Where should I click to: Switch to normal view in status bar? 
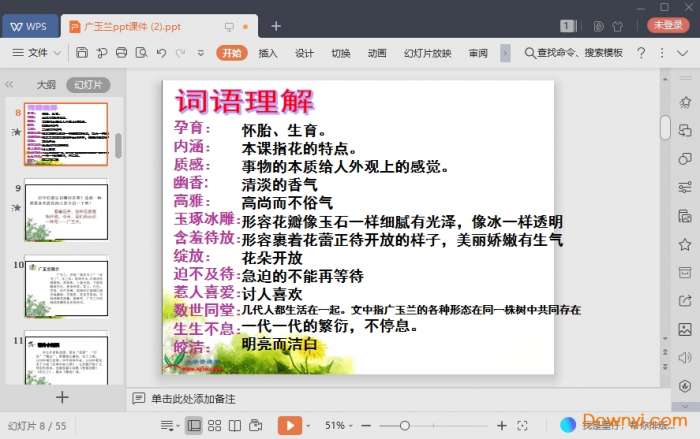(193, 426)
